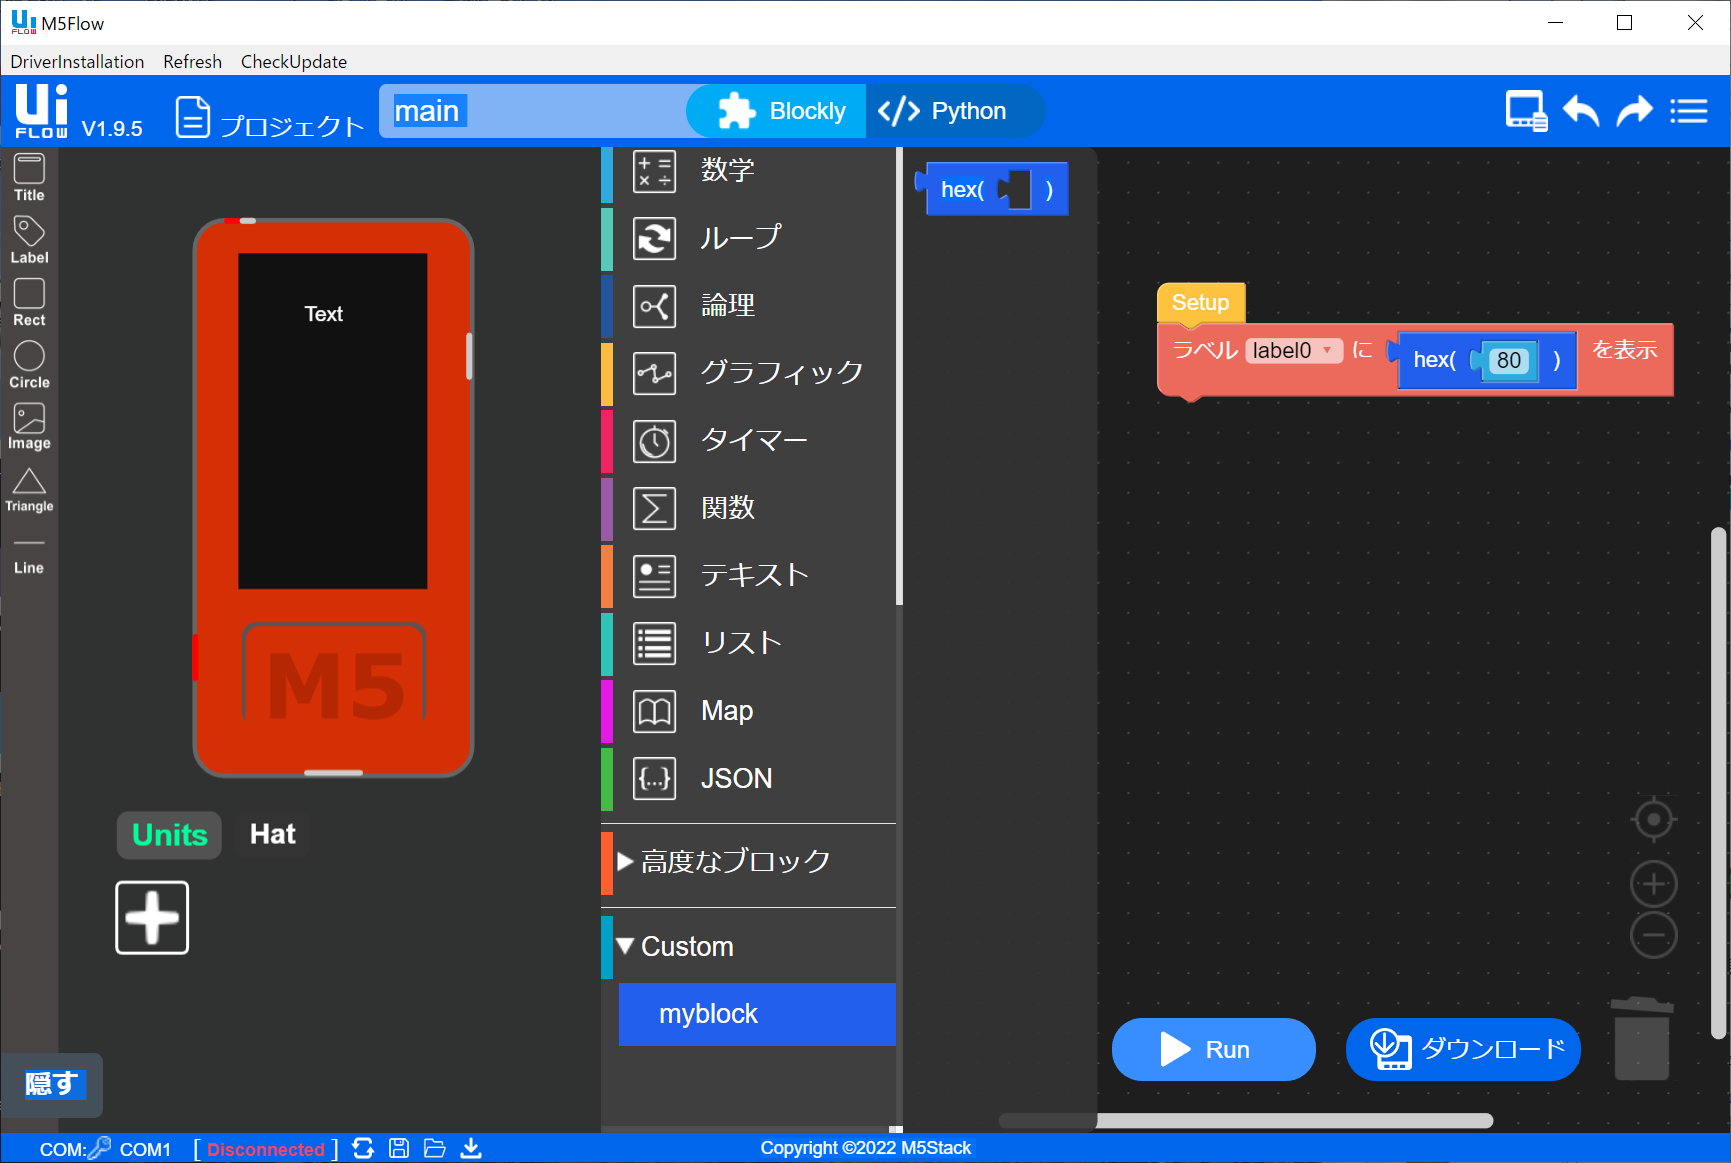Viewport: 1731px width, 1163px height.
Task: Open the リスト list block category
Action: 748,644
